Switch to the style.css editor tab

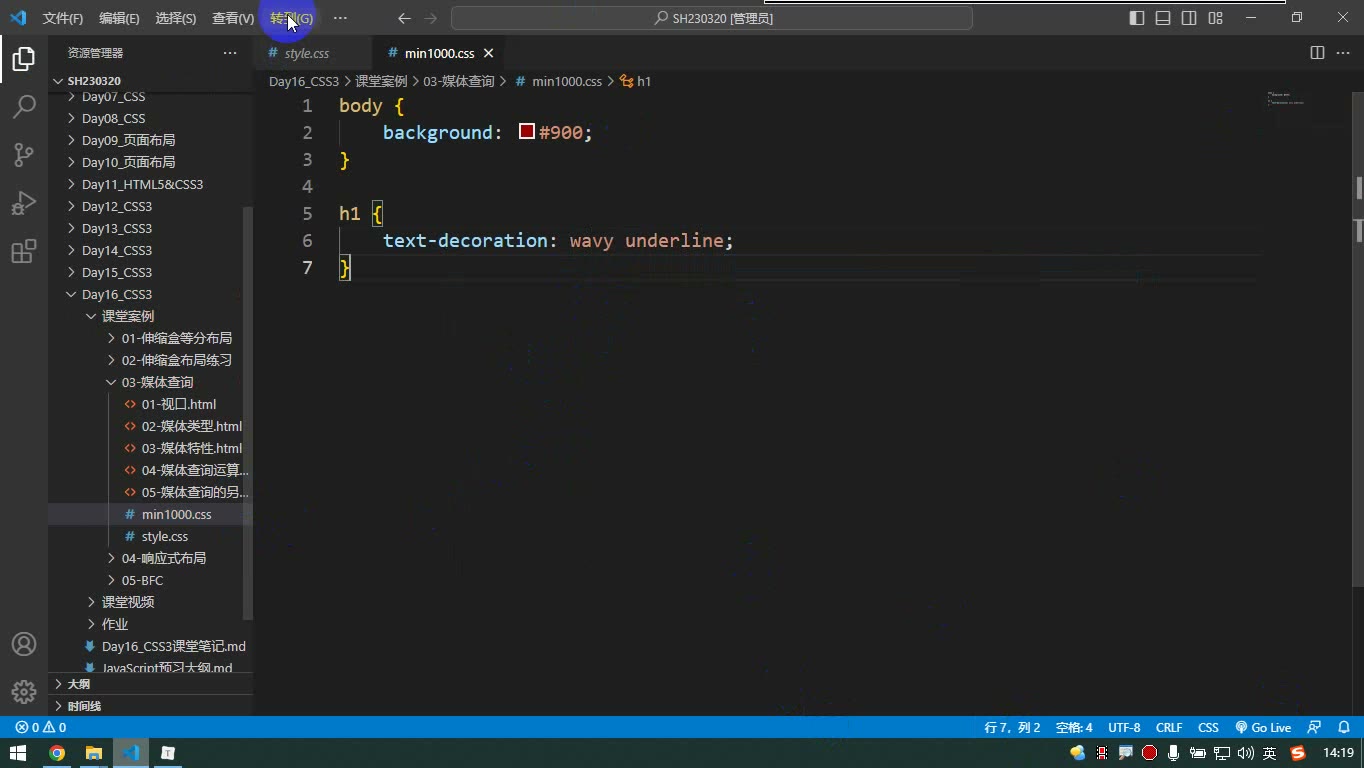point(306,53)
